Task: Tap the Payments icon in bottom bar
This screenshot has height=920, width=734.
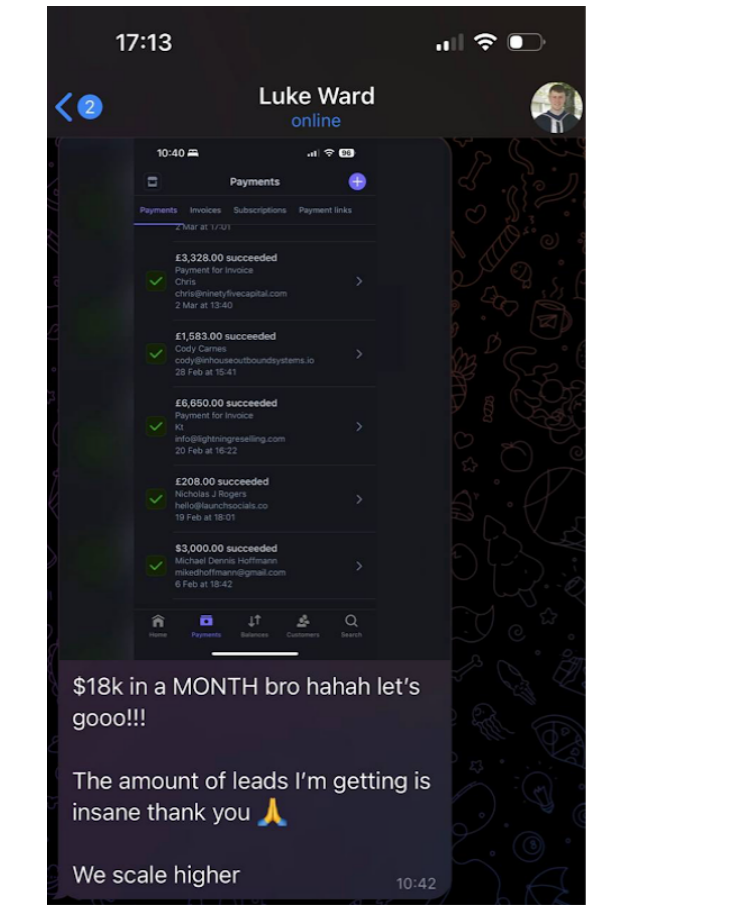Action: pos(206,625)
